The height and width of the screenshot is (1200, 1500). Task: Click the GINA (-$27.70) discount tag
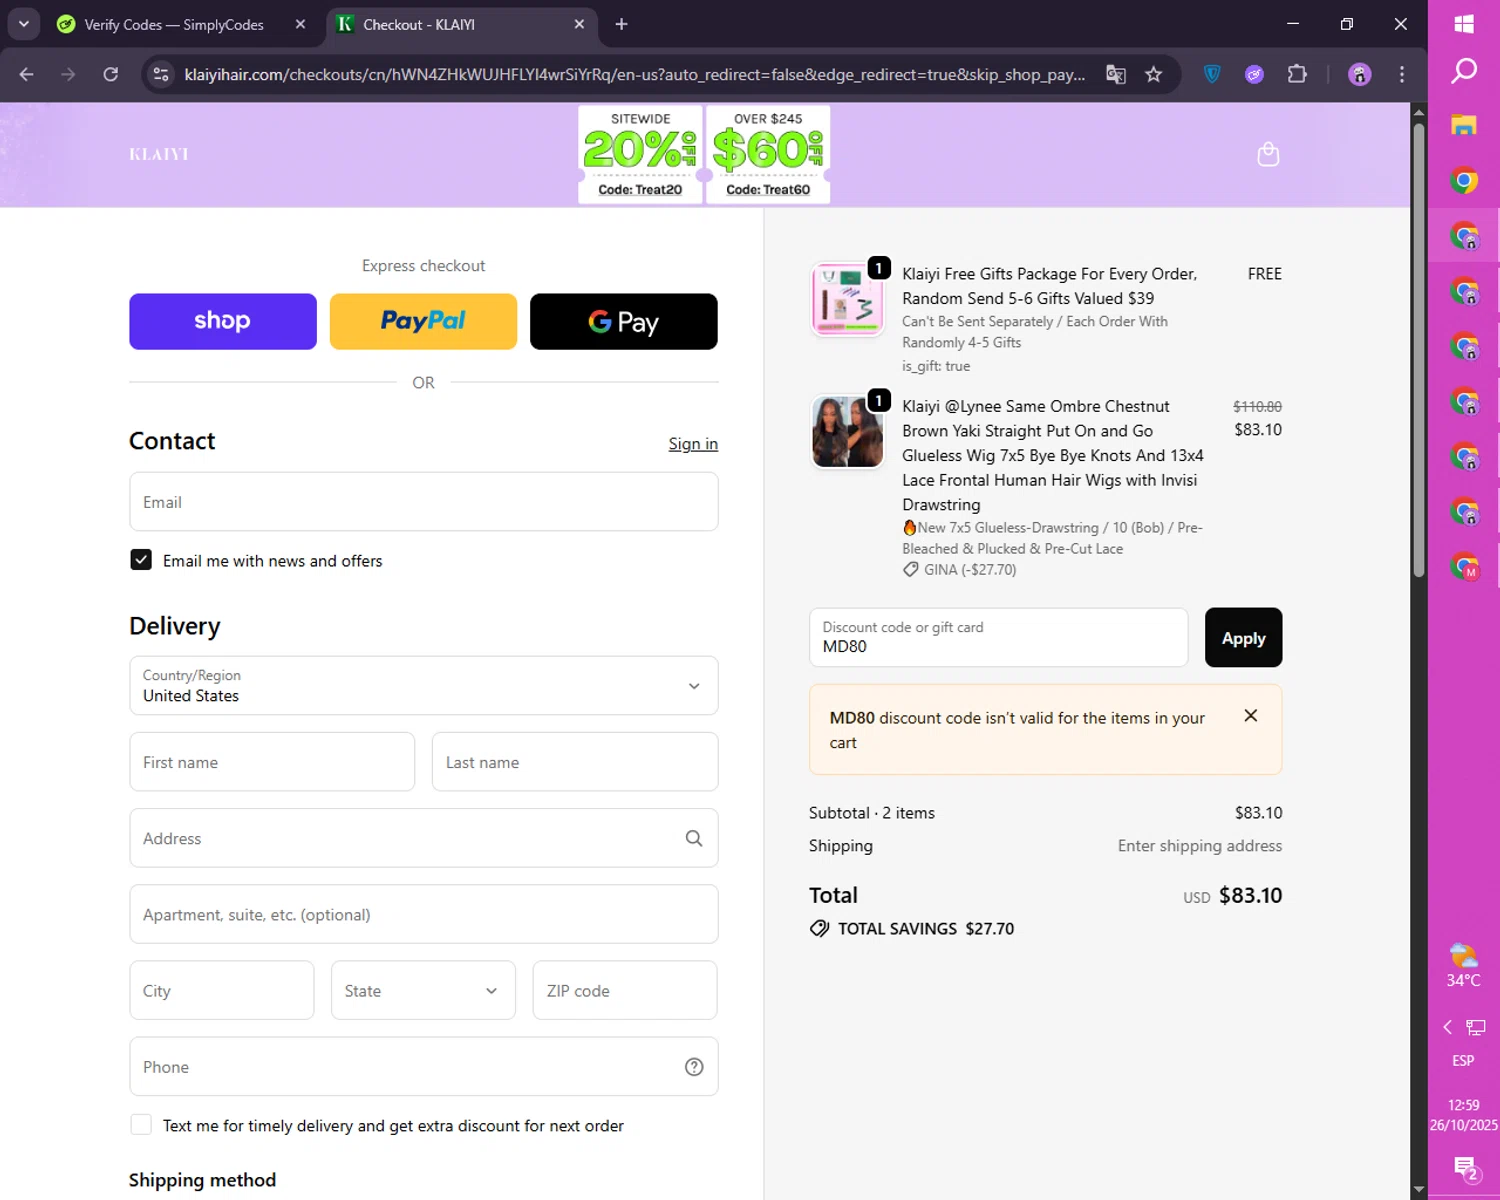pyautogui.click(x=960, y=569)
